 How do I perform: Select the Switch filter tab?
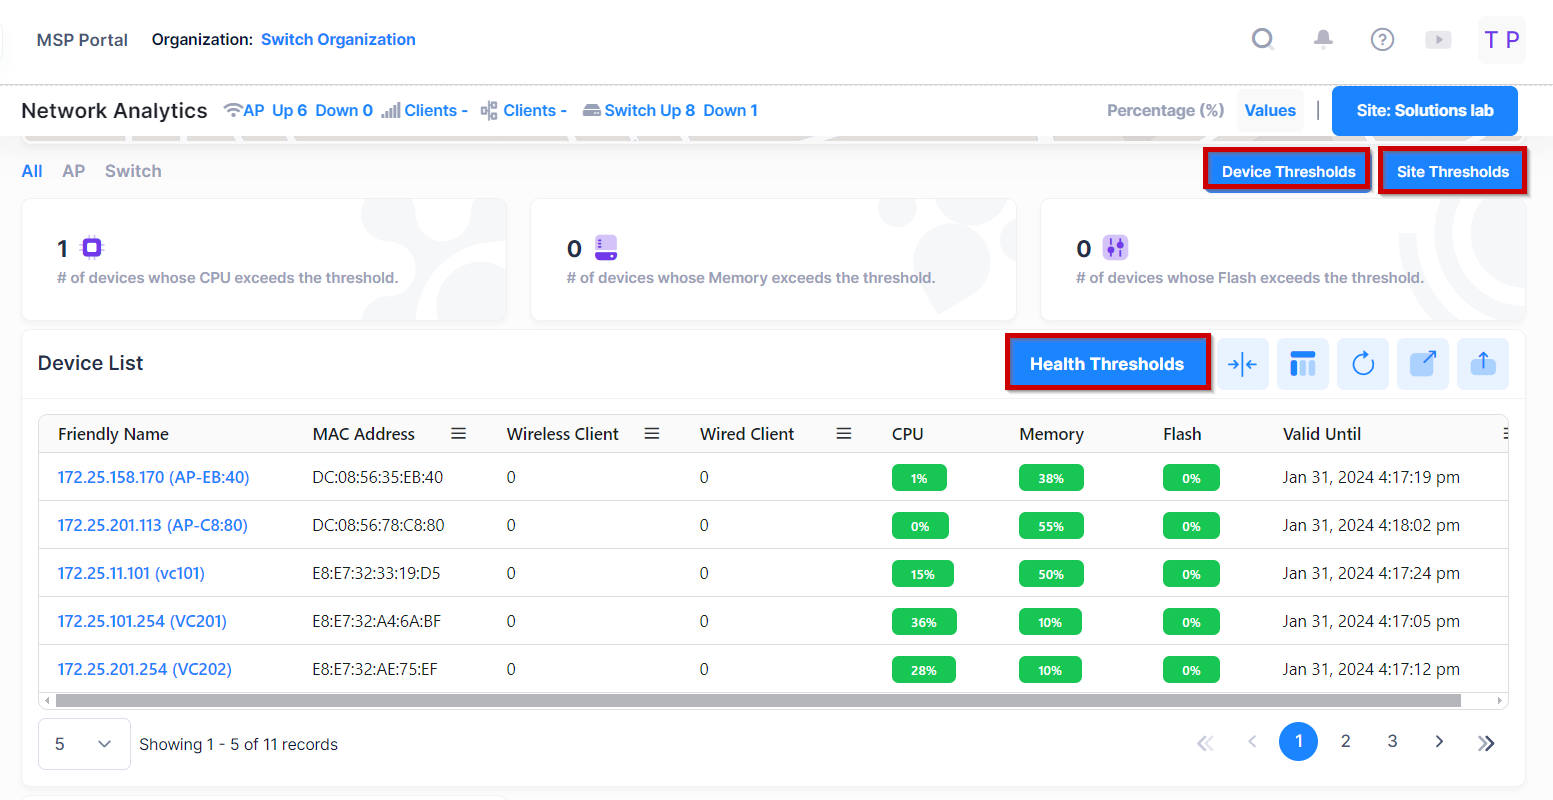click(133, 171)
